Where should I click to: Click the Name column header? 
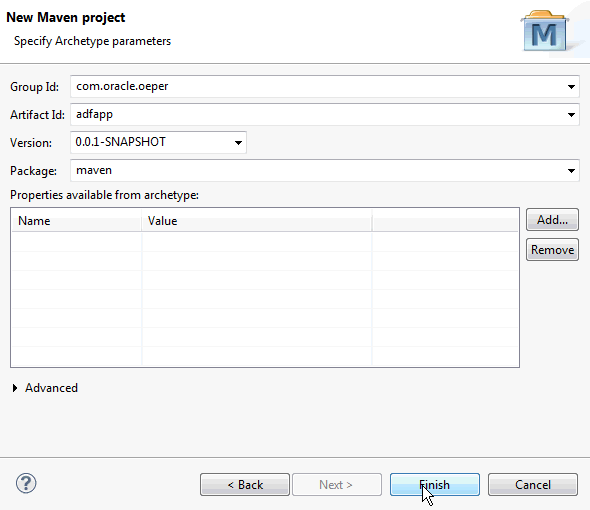(77, 221)
